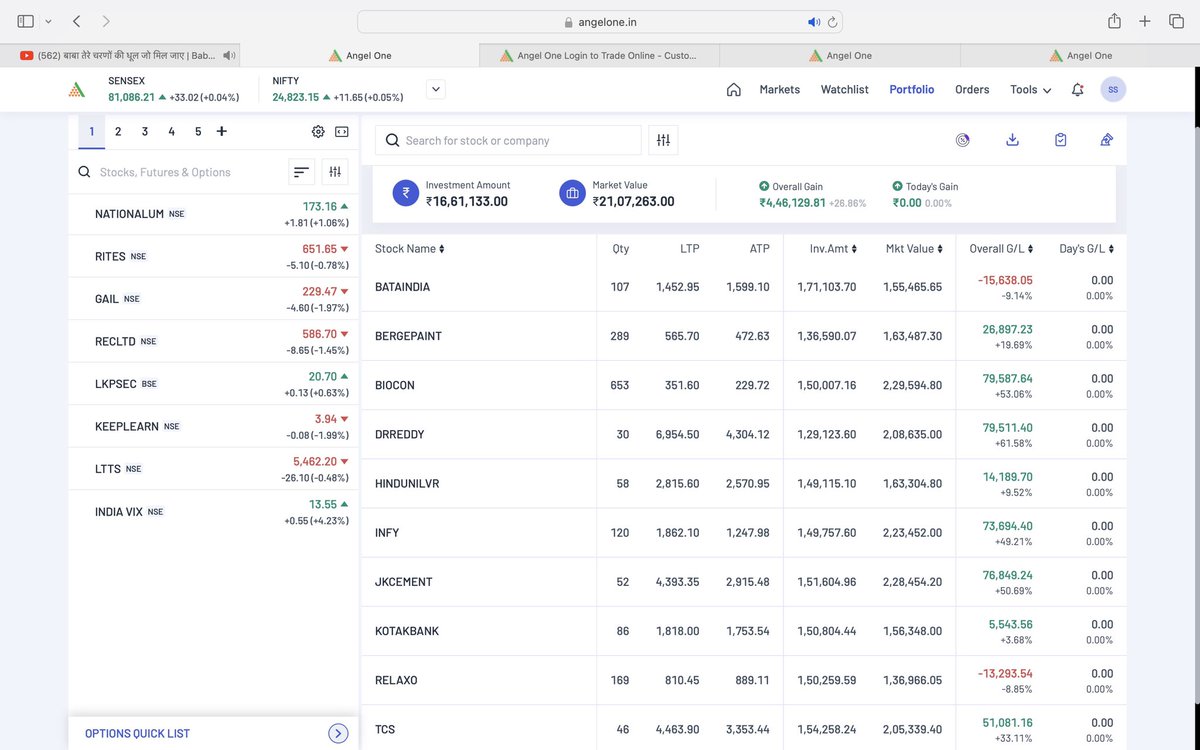Sort holdings by Overall G/L

tap(1001, 248)
